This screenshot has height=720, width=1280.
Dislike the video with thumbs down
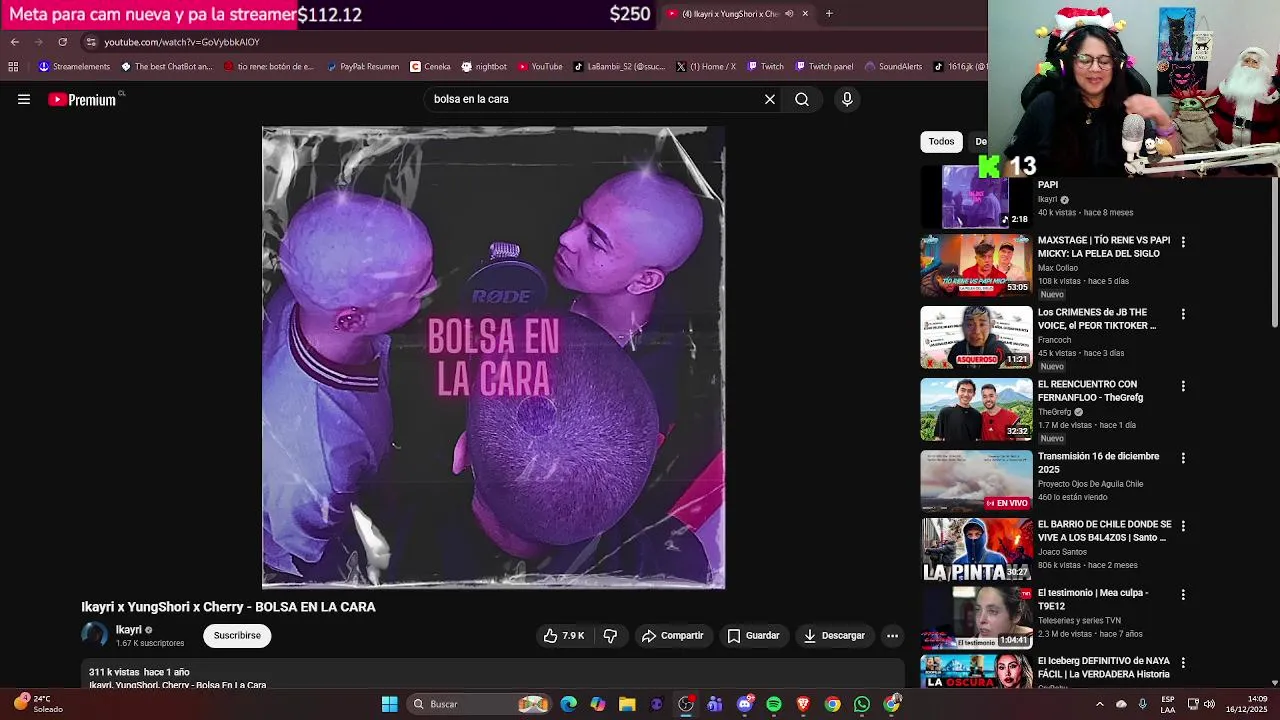point(610,636)
